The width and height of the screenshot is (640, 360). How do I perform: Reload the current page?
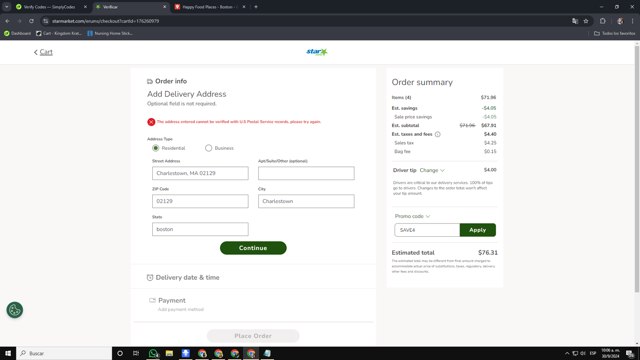[31, 21]
